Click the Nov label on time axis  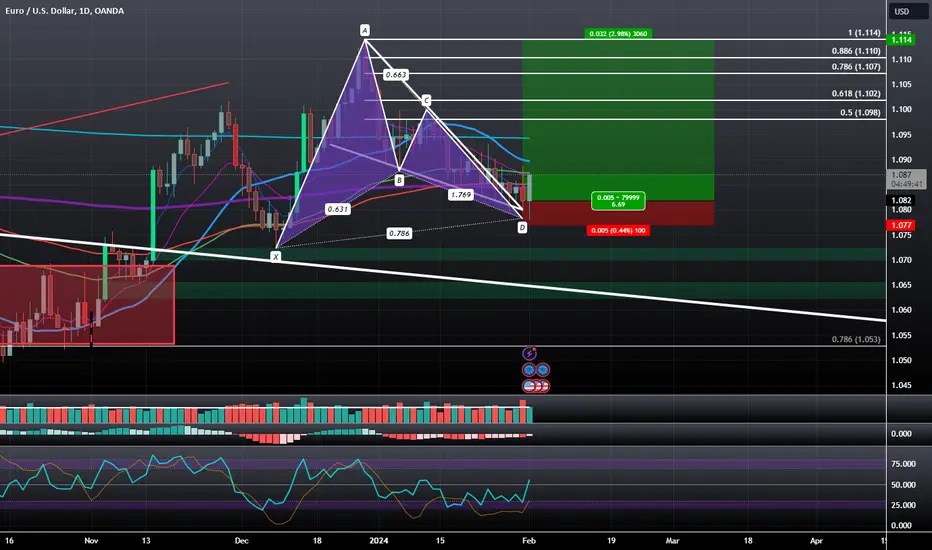(x=91, y=540)
